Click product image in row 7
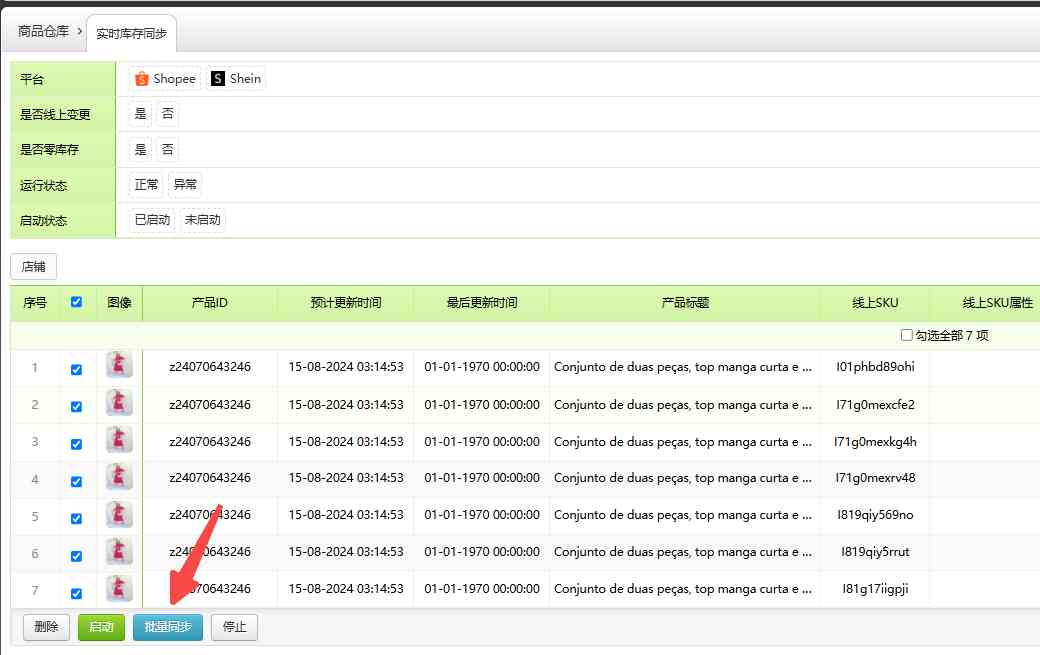 (x=119, y=589)
